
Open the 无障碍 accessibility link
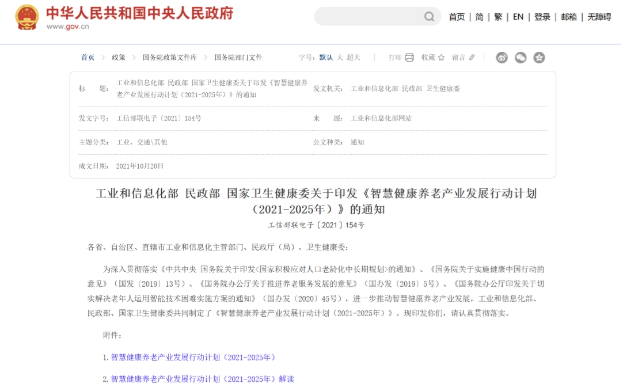click(599, 17)
